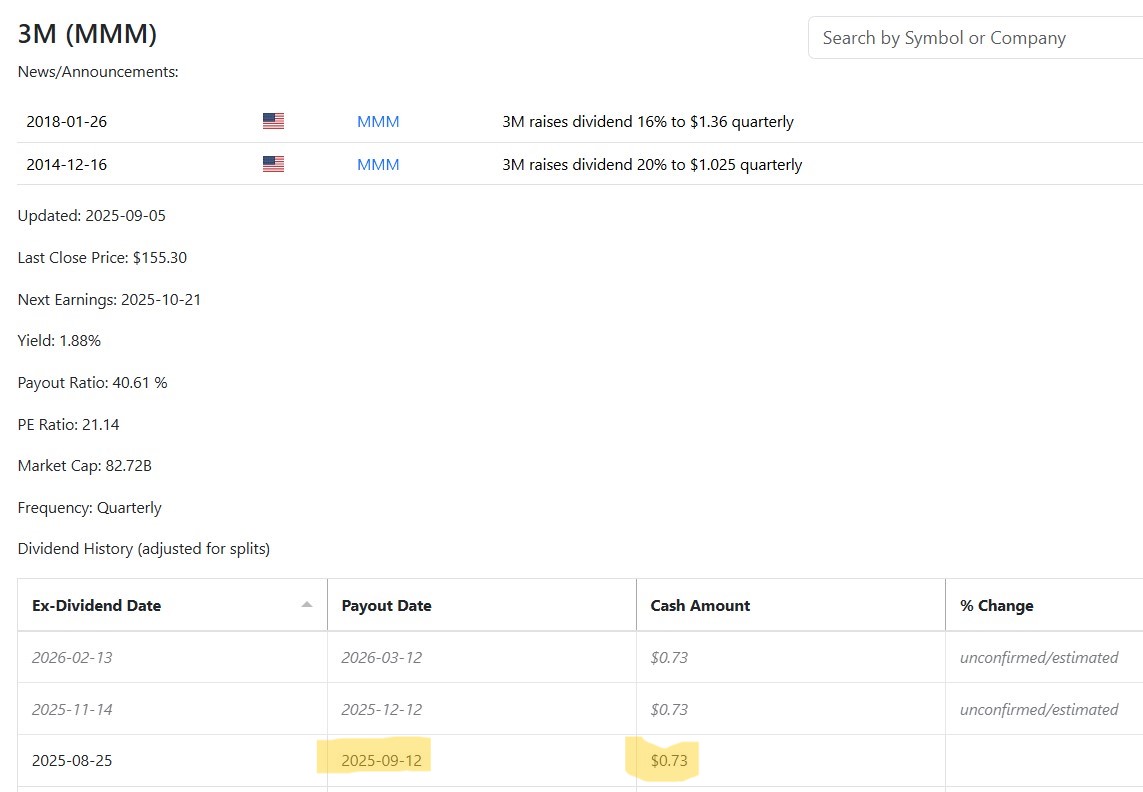
Task: Focus the Search by Symbol or Company field
Action: tap(975, 38)
